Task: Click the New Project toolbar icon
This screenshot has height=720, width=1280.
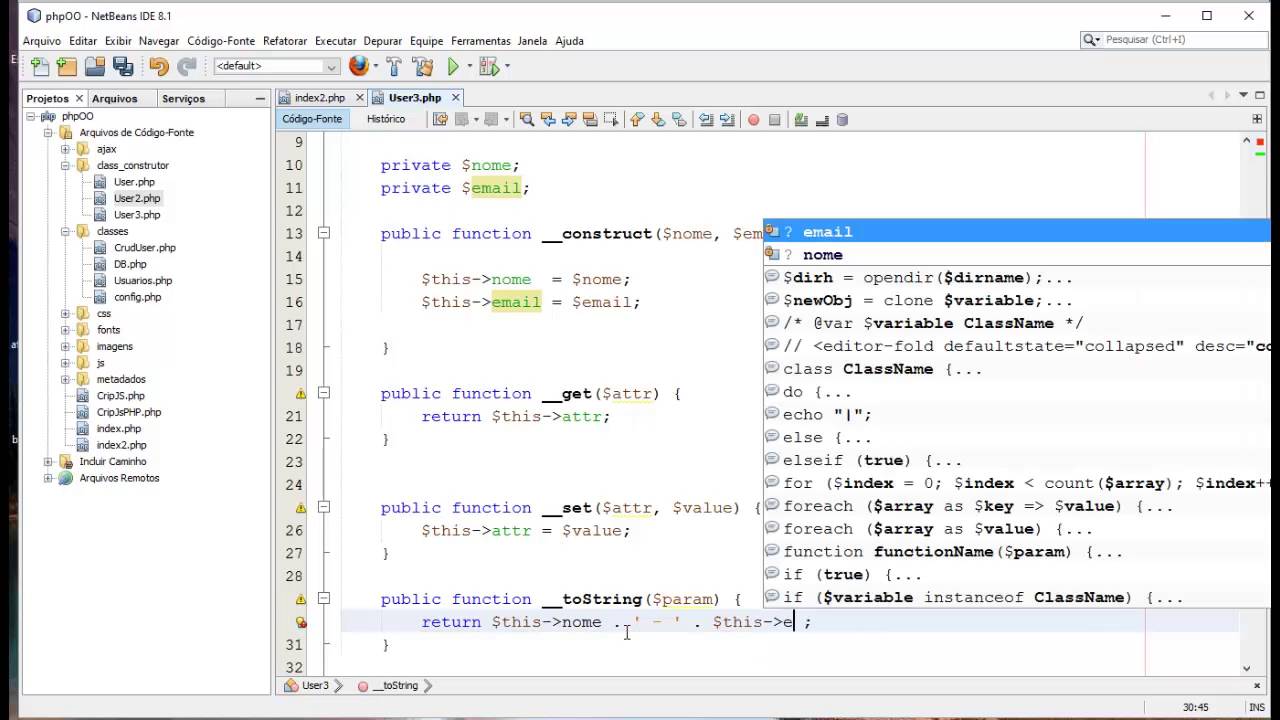Action: point(67,66)
